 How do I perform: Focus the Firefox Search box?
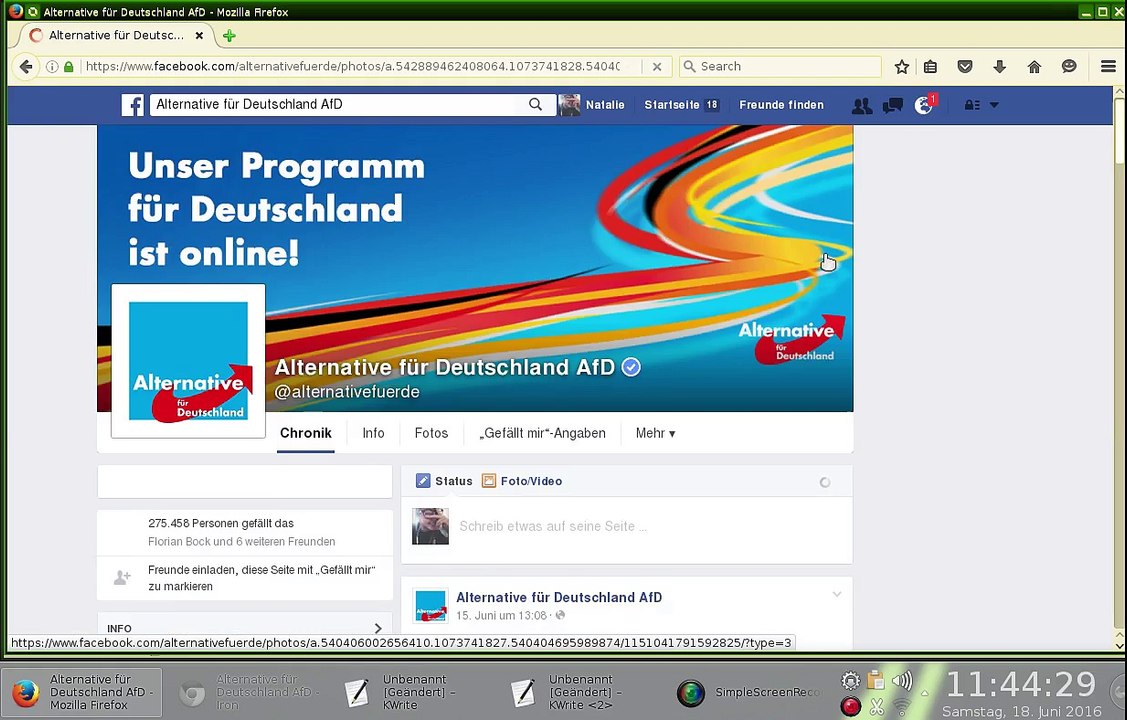tap(780, 66)
